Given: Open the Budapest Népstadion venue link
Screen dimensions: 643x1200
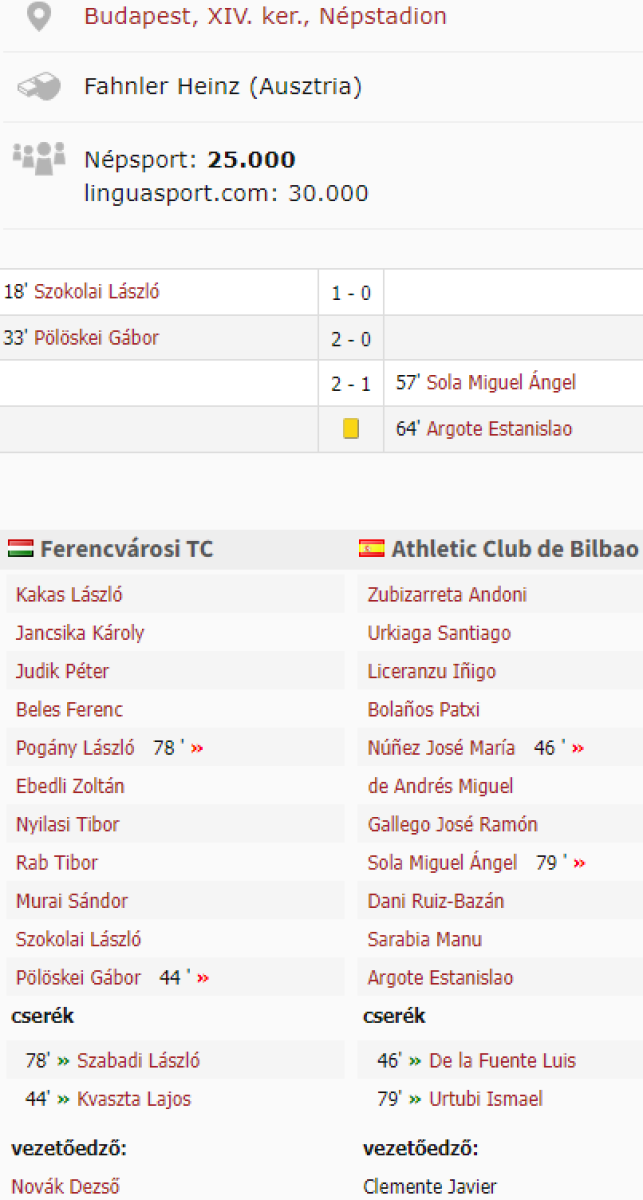Looking at the screenshot, I should click(x=265, y=17).
